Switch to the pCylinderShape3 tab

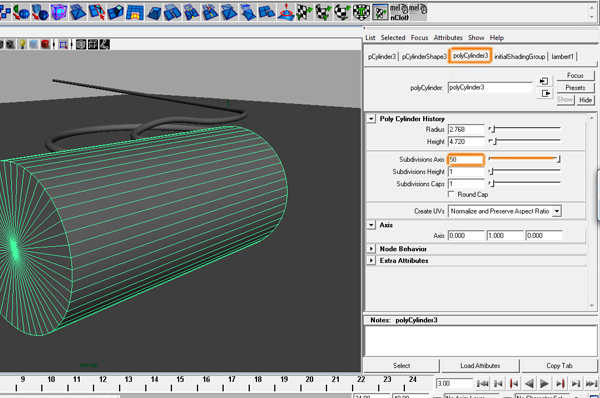424,57
